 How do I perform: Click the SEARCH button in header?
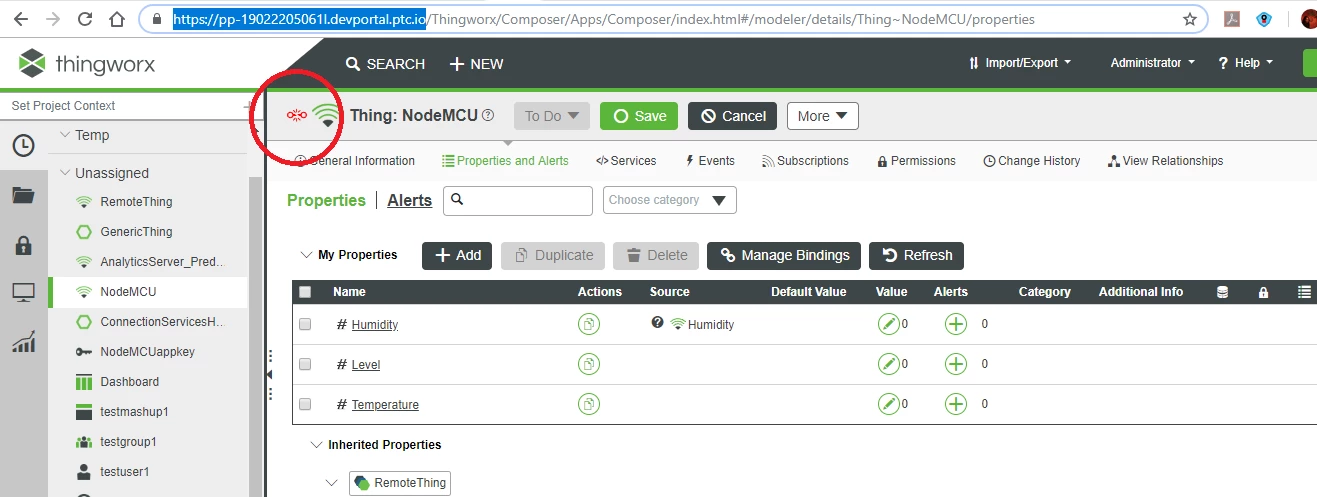(385, 63)
